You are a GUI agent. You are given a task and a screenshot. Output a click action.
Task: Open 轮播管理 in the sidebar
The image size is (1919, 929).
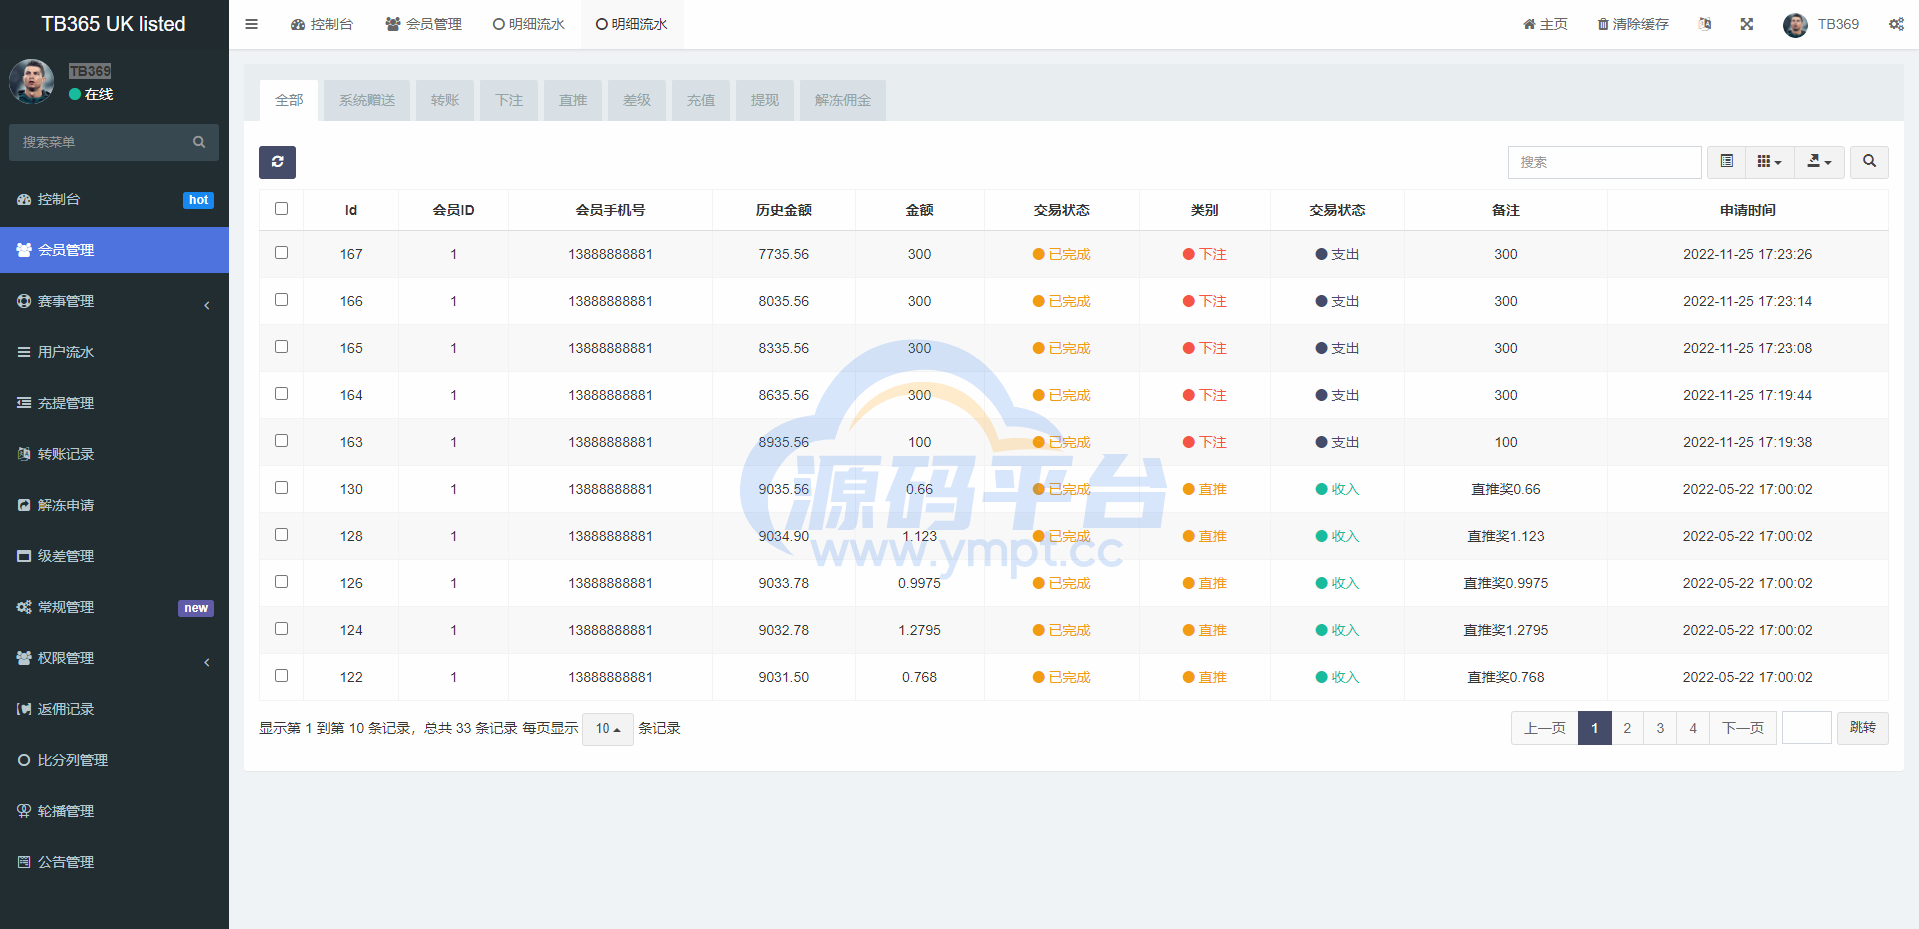pyautogui.click(x=114, y=811)
